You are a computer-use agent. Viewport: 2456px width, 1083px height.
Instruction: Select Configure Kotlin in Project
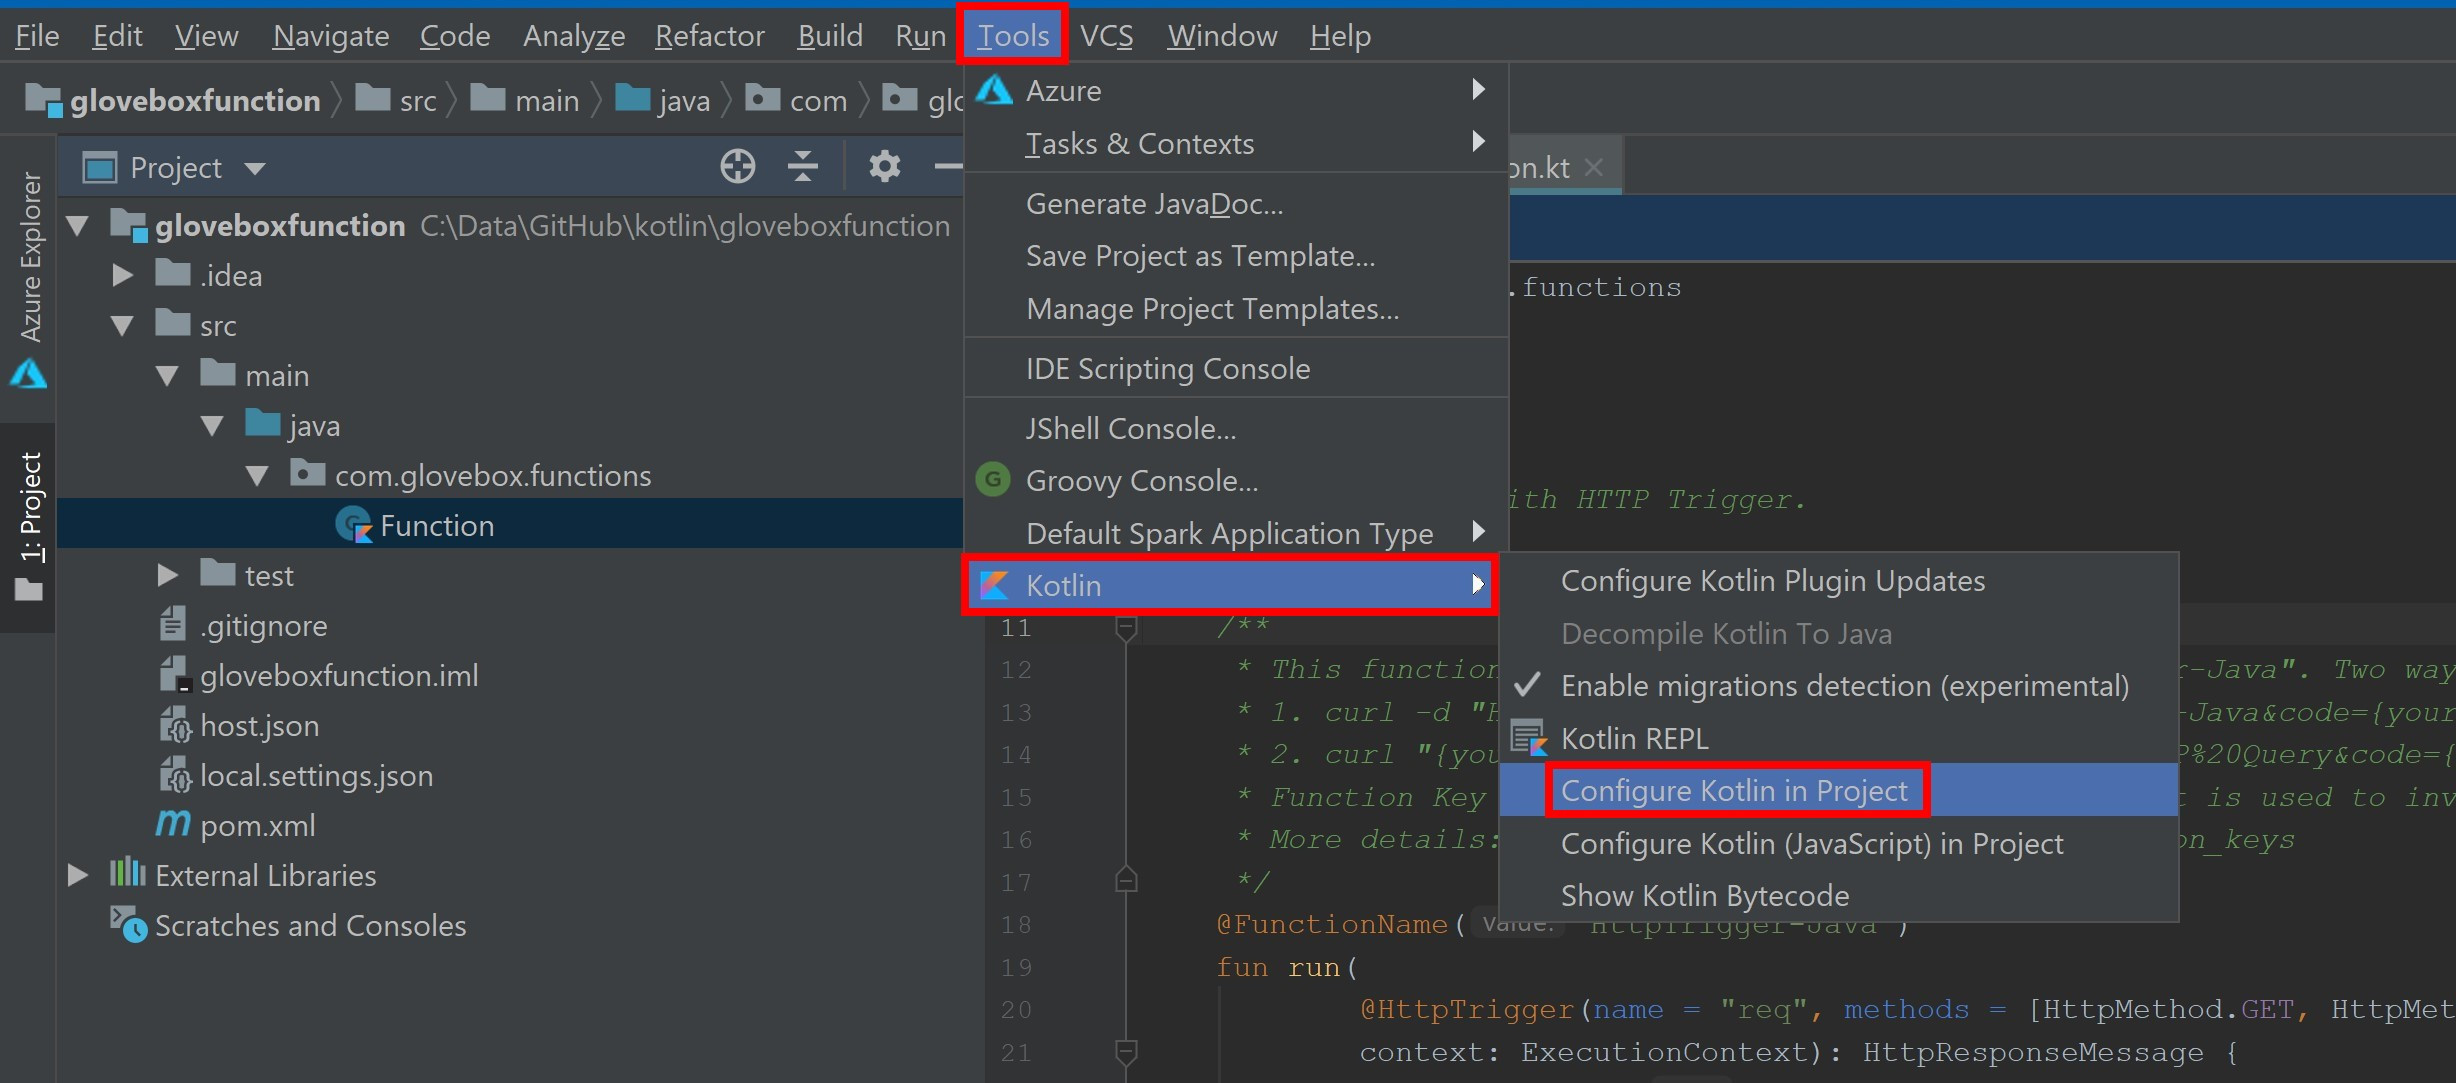pos(1734,791)
